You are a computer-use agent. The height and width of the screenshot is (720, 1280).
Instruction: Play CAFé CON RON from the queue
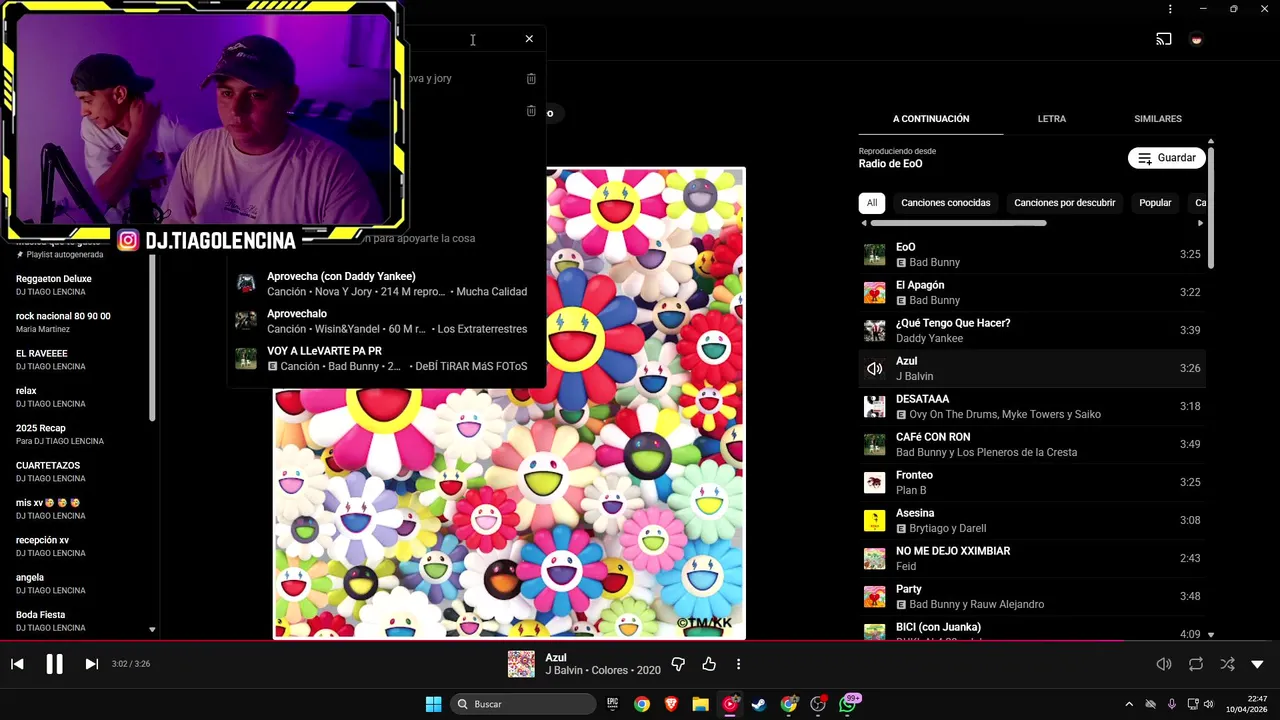click(x=1032, y=444)
